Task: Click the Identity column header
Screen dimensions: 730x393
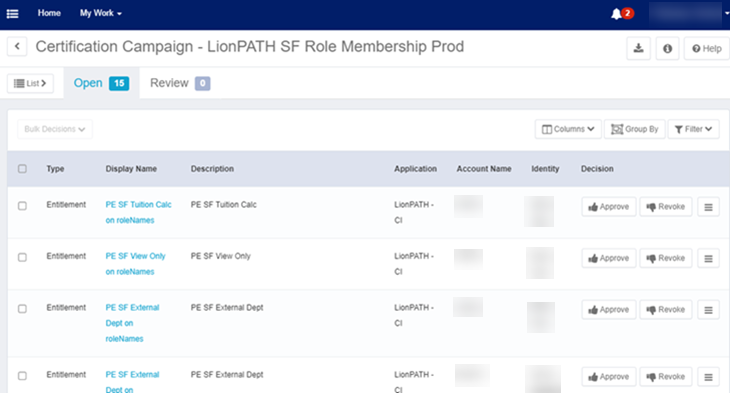Action: [545, 169]
